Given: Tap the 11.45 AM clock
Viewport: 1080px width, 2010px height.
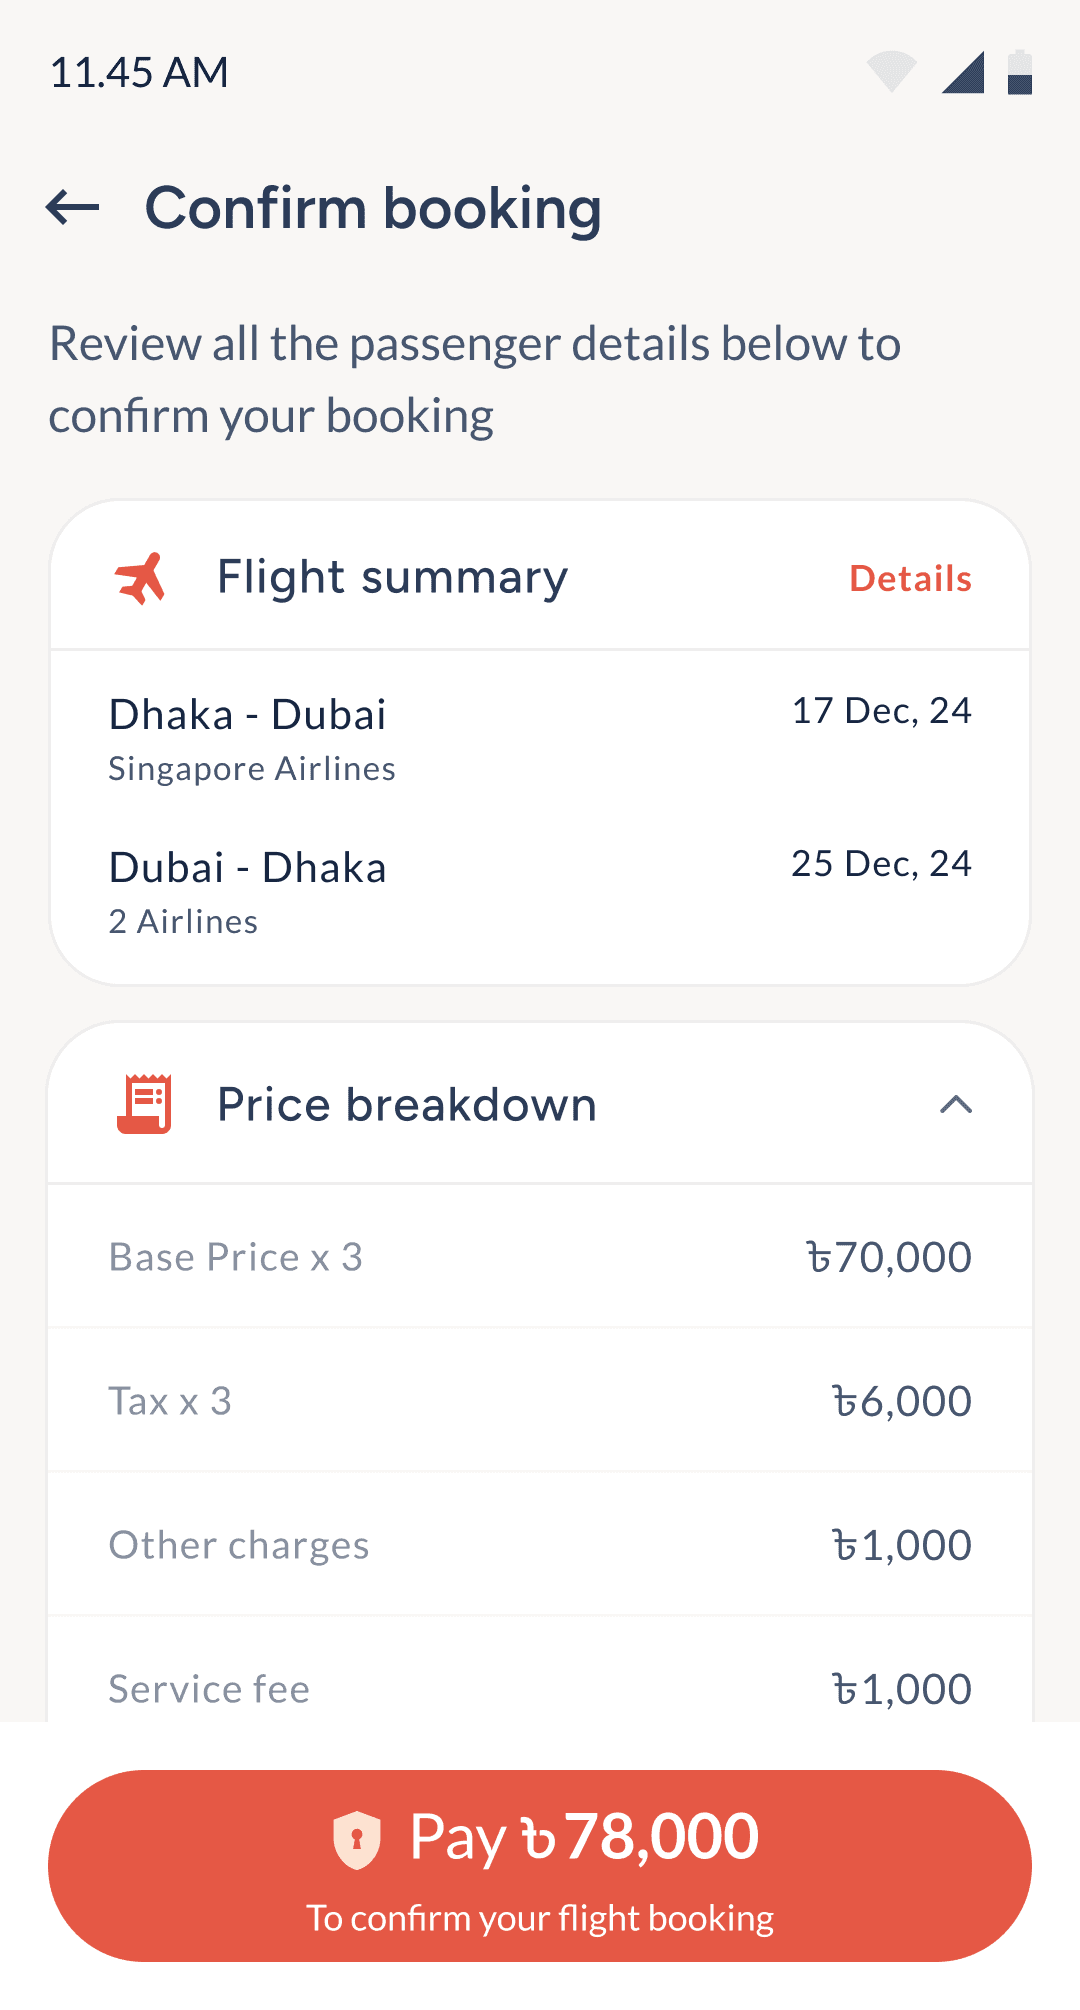Looking at the screenshot, I should 139,73.
